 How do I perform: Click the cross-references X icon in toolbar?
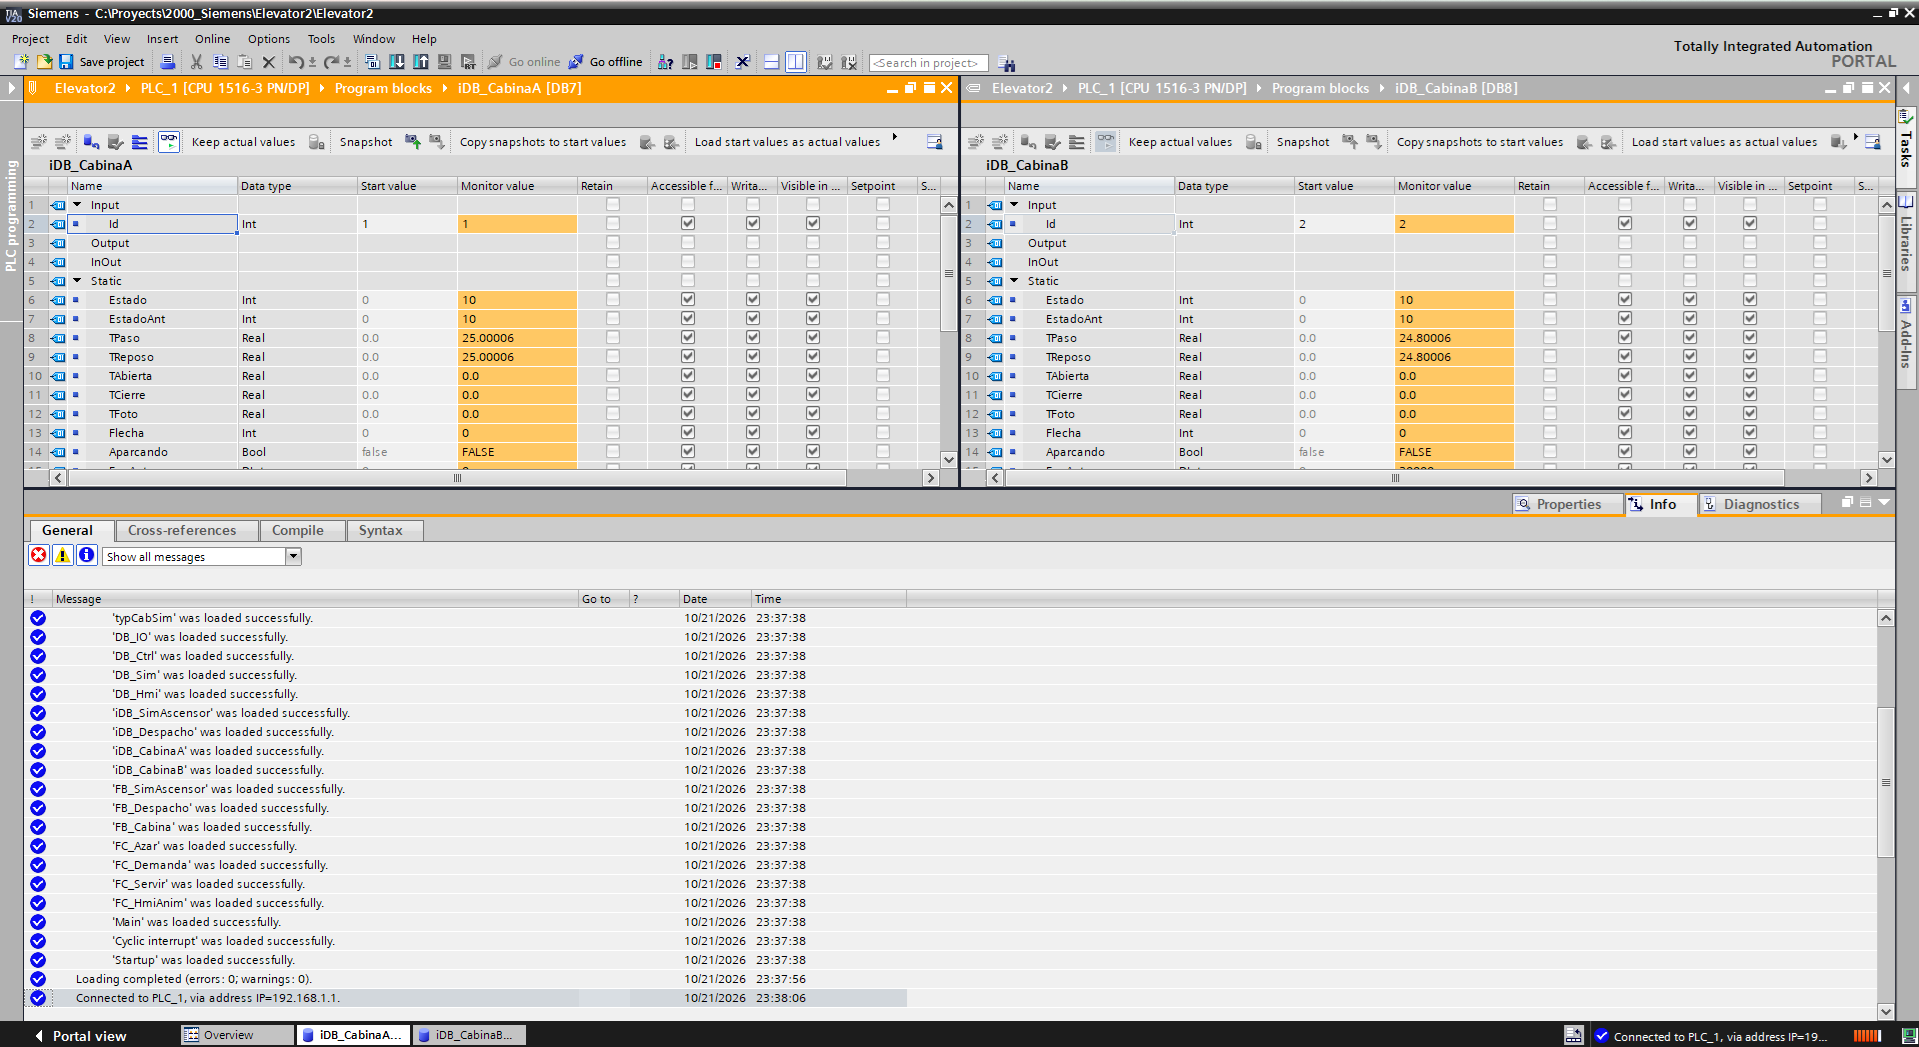742,62
